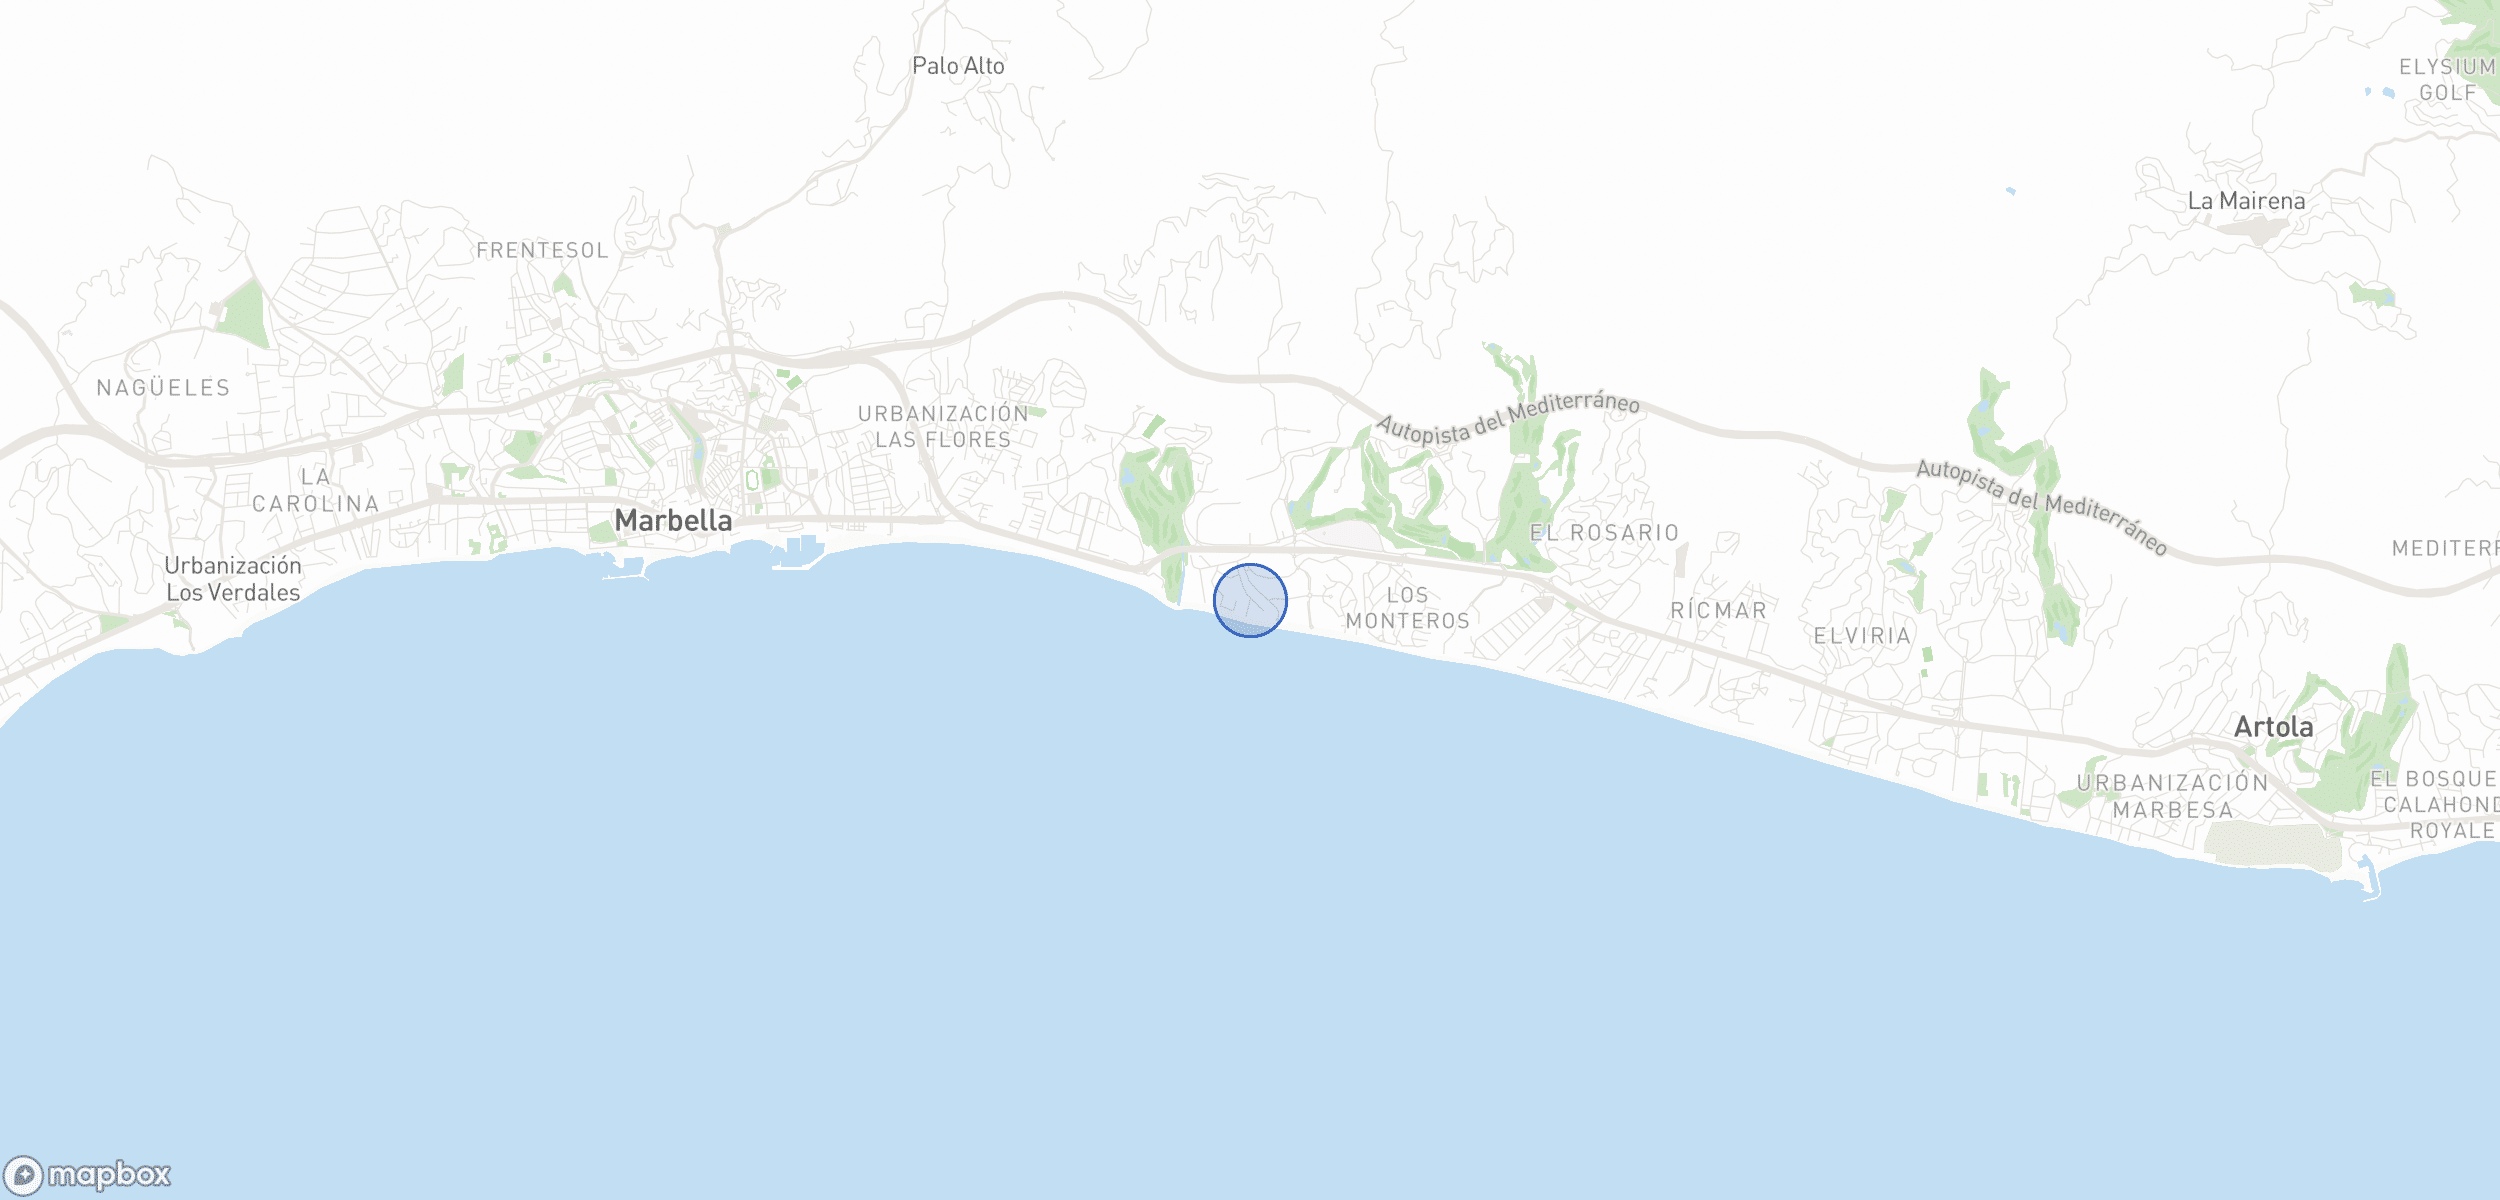This screenshot has width=2500, height=1200.
Task: Select the Los Monteros area label
Action: (x=1408, y=608)
